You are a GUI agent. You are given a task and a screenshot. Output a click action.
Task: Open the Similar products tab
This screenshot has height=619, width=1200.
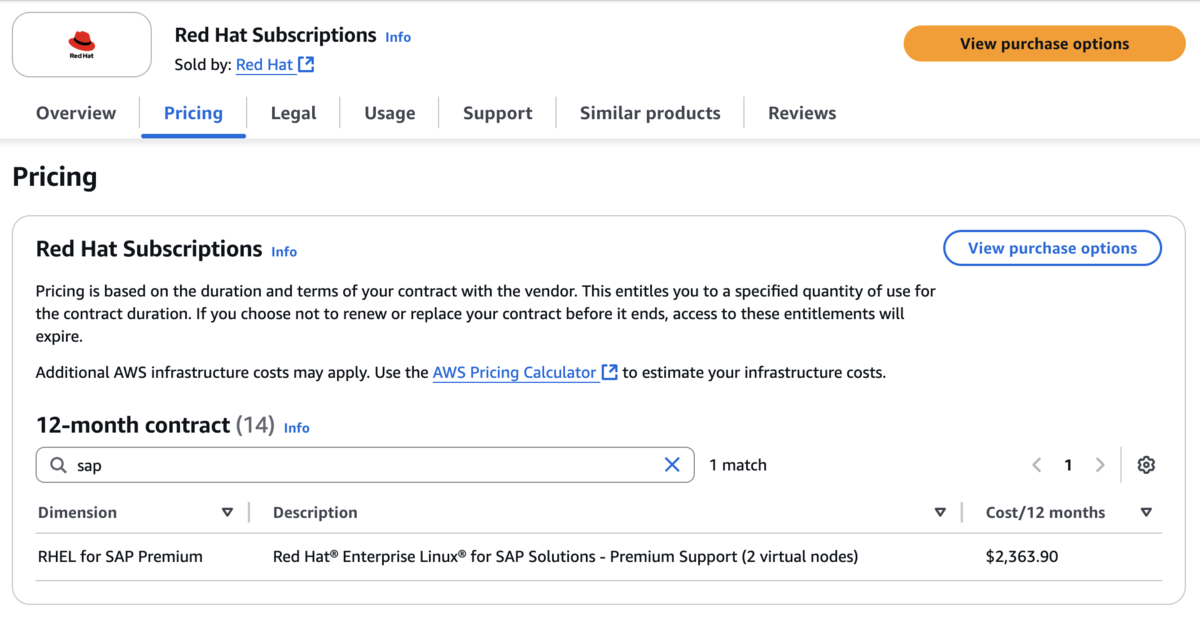click(650, 113)
